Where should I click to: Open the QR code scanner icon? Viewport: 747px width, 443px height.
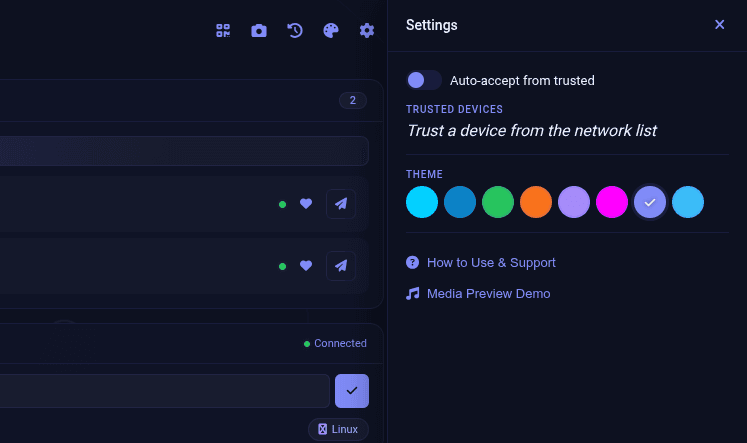(223, 30)
